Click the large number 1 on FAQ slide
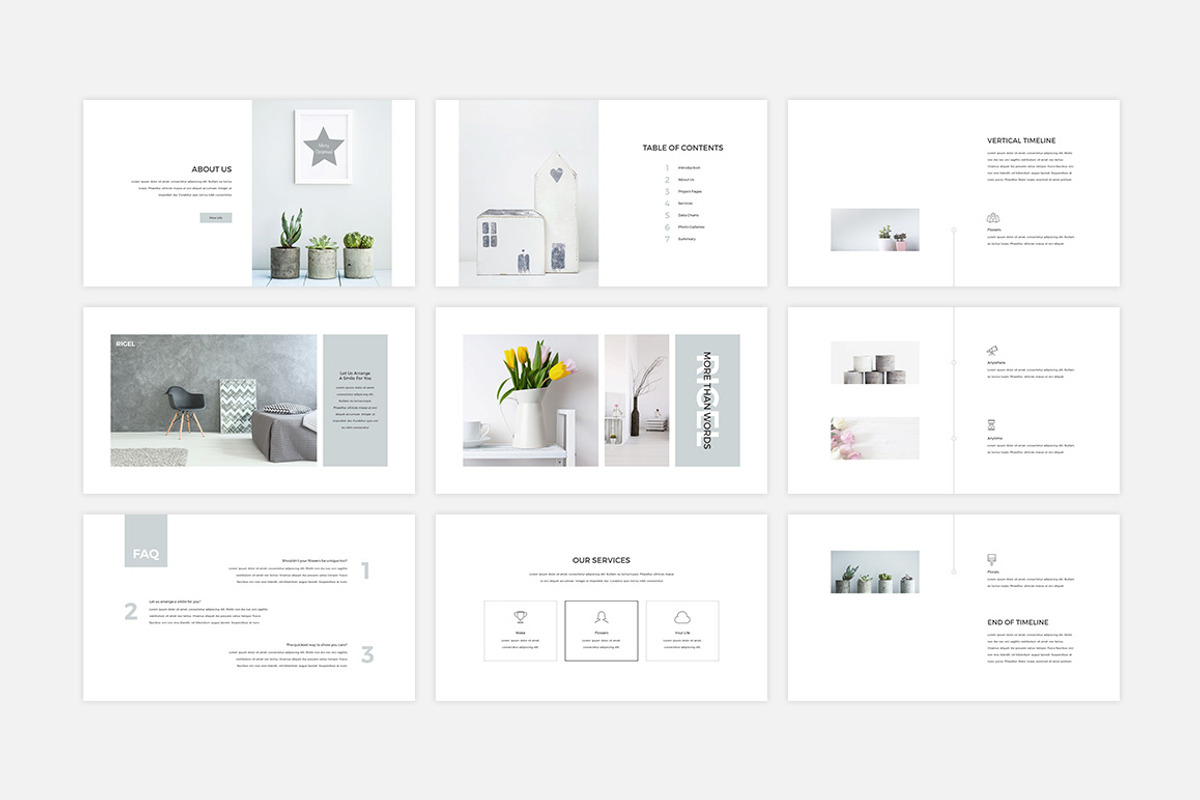This screenshot has height=800, width=1200. tap(365, 571)
